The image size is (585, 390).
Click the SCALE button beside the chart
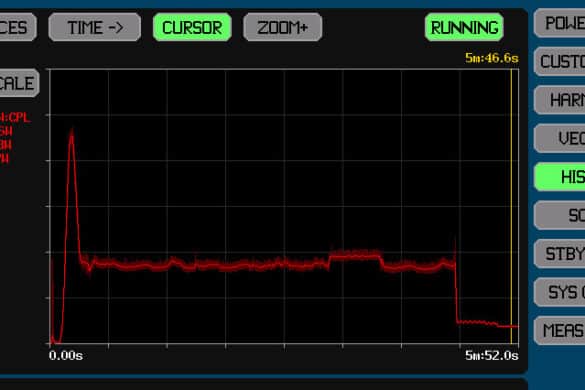(x=19, y=83)
